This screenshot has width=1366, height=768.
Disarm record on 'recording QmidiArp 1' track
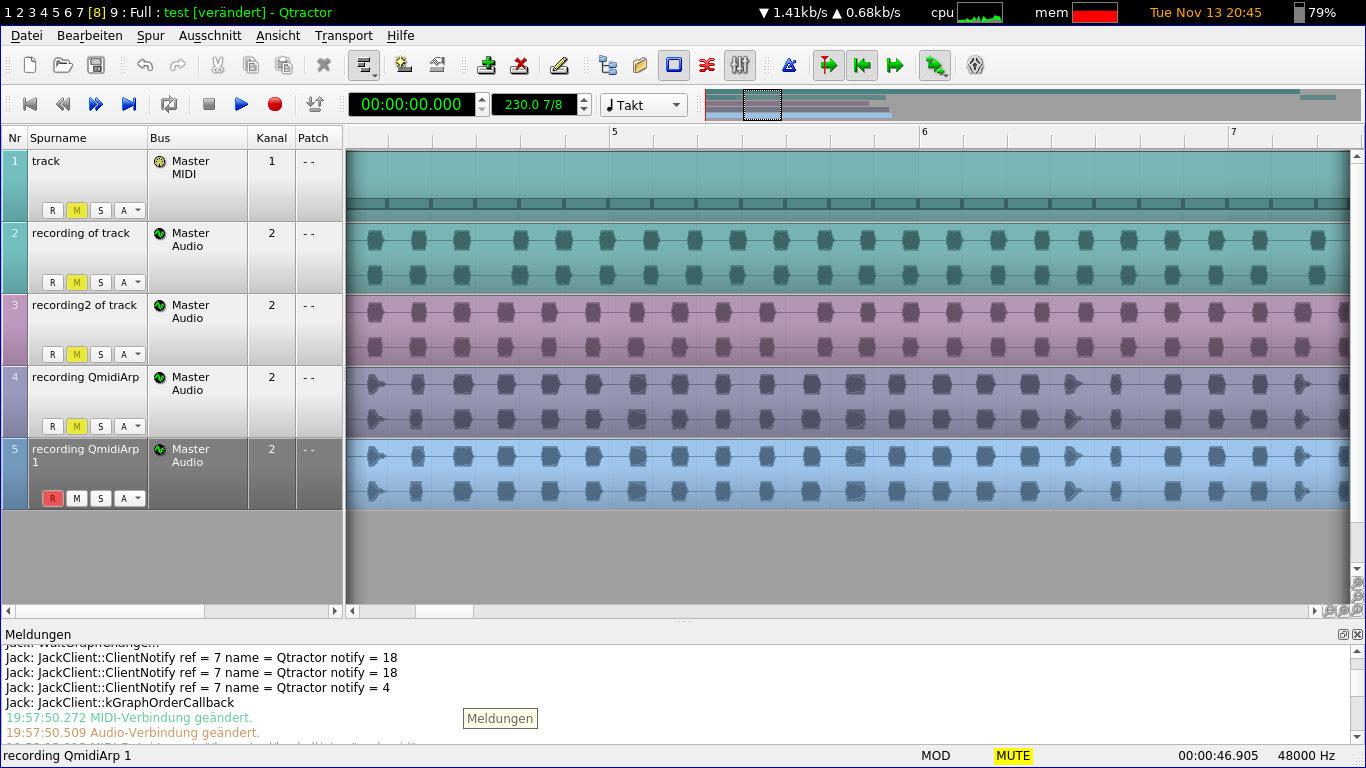click(x=53, y=499)
